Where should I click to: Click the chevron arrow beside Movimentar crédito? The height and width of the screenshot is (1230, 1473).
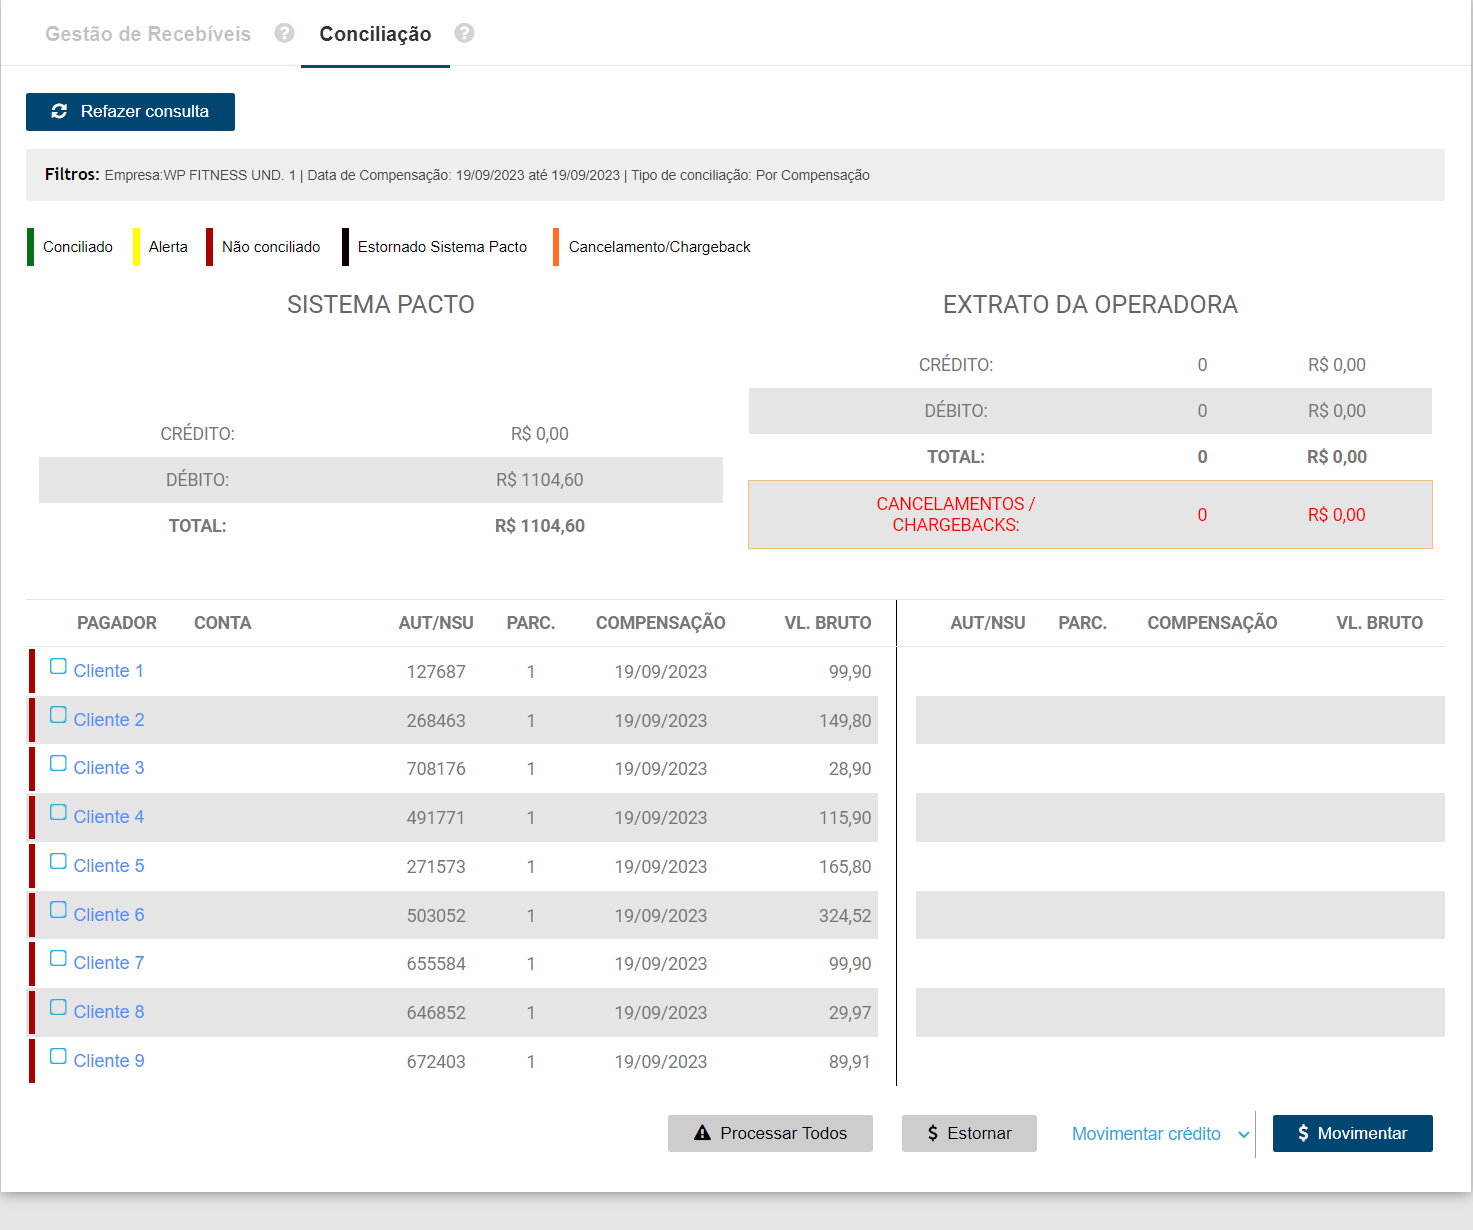(x=1244, y=1135)
